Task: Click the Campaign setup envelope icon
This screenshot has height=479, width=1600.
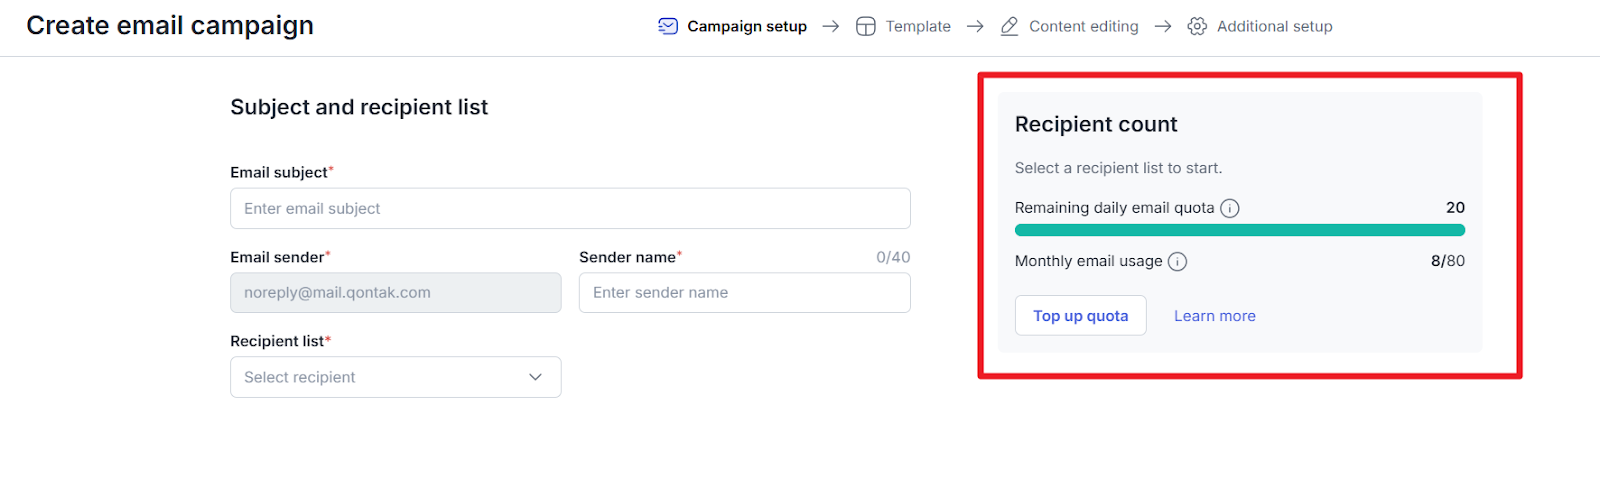Action: click(668, 26)
